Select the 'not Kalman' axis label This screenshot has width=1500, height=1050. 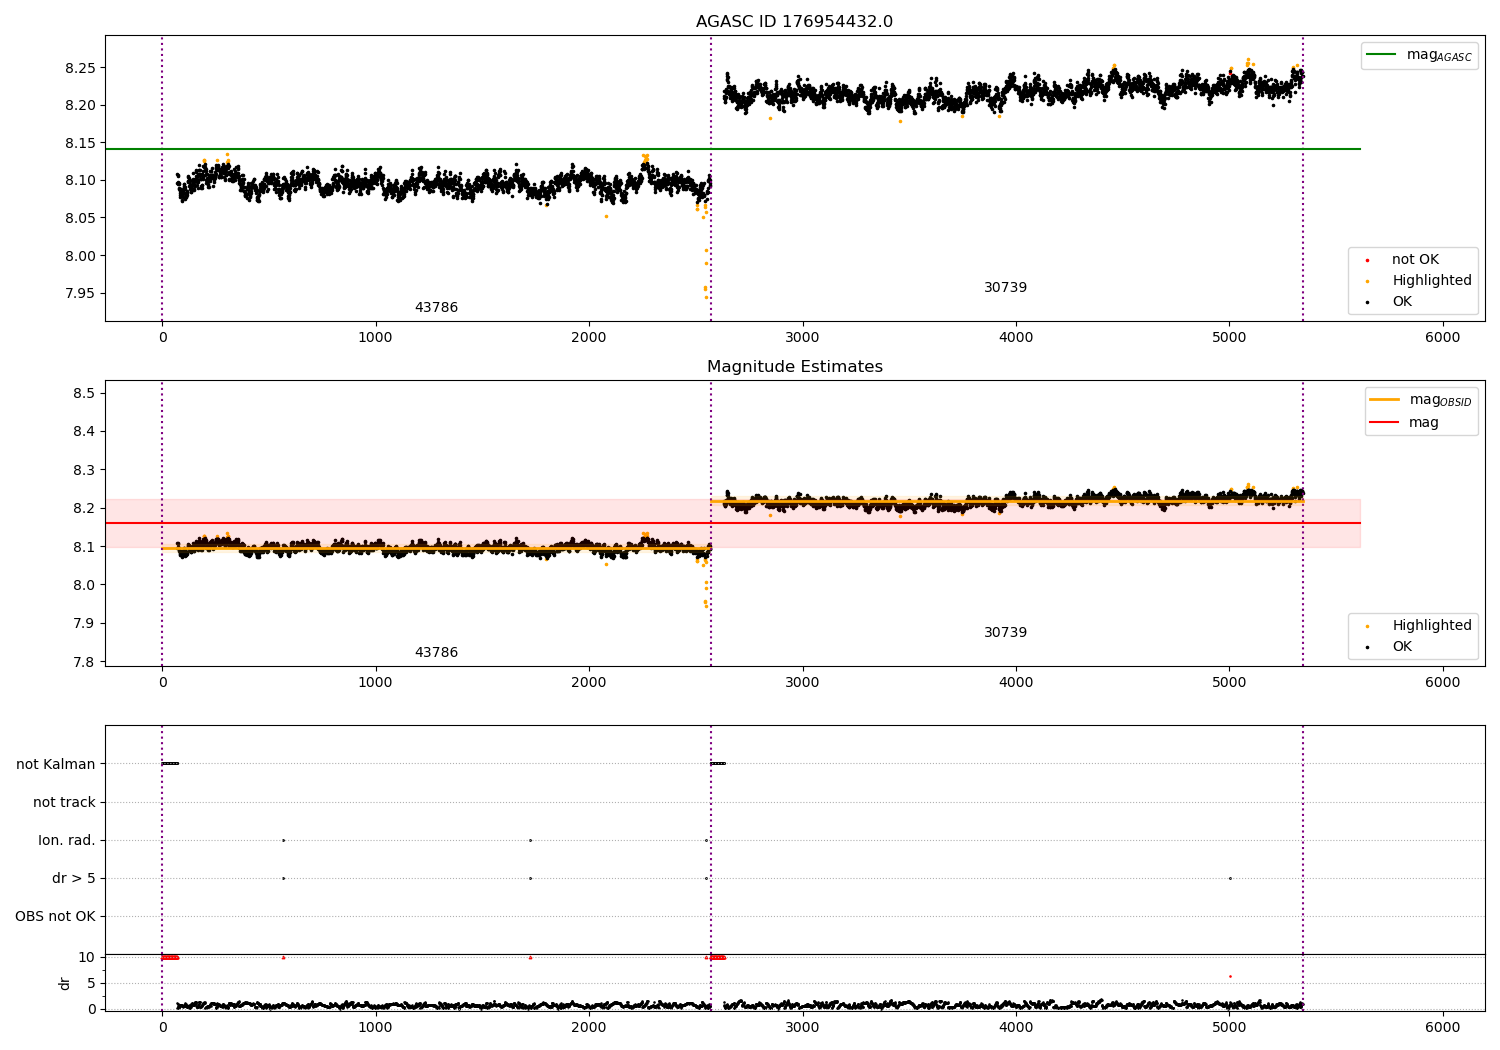pyautogui.click(x=56, y=764)
